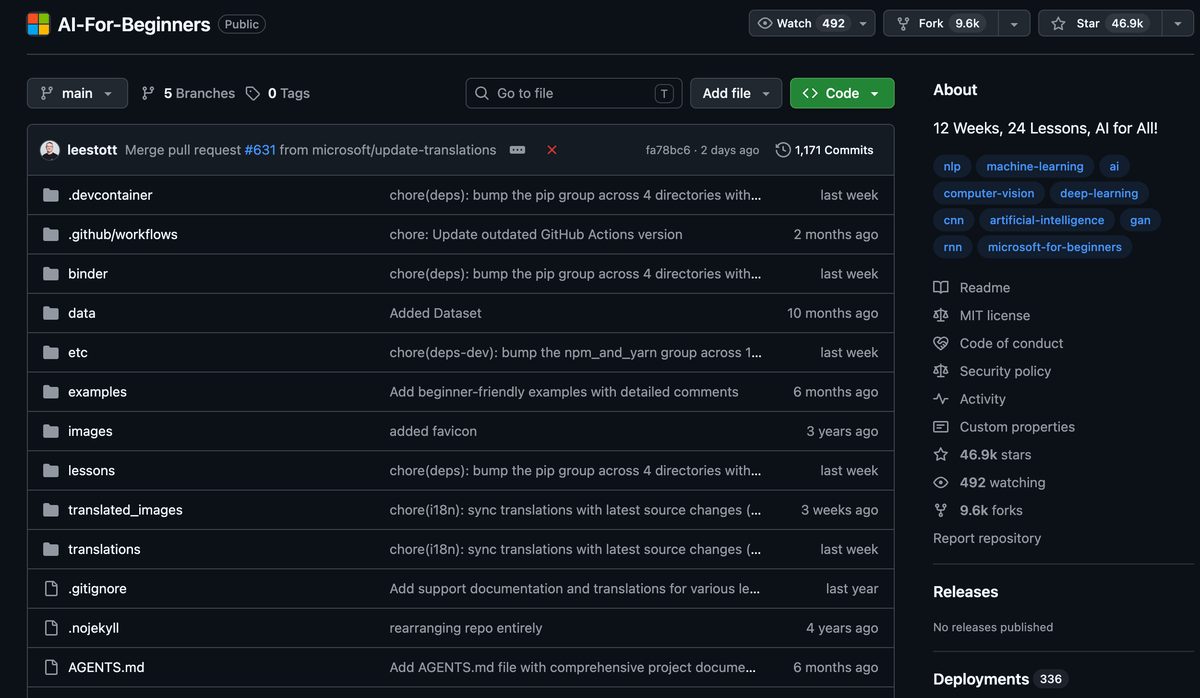
Task: Click commit message 'Added Dataset'
Action: pos(435,313)
